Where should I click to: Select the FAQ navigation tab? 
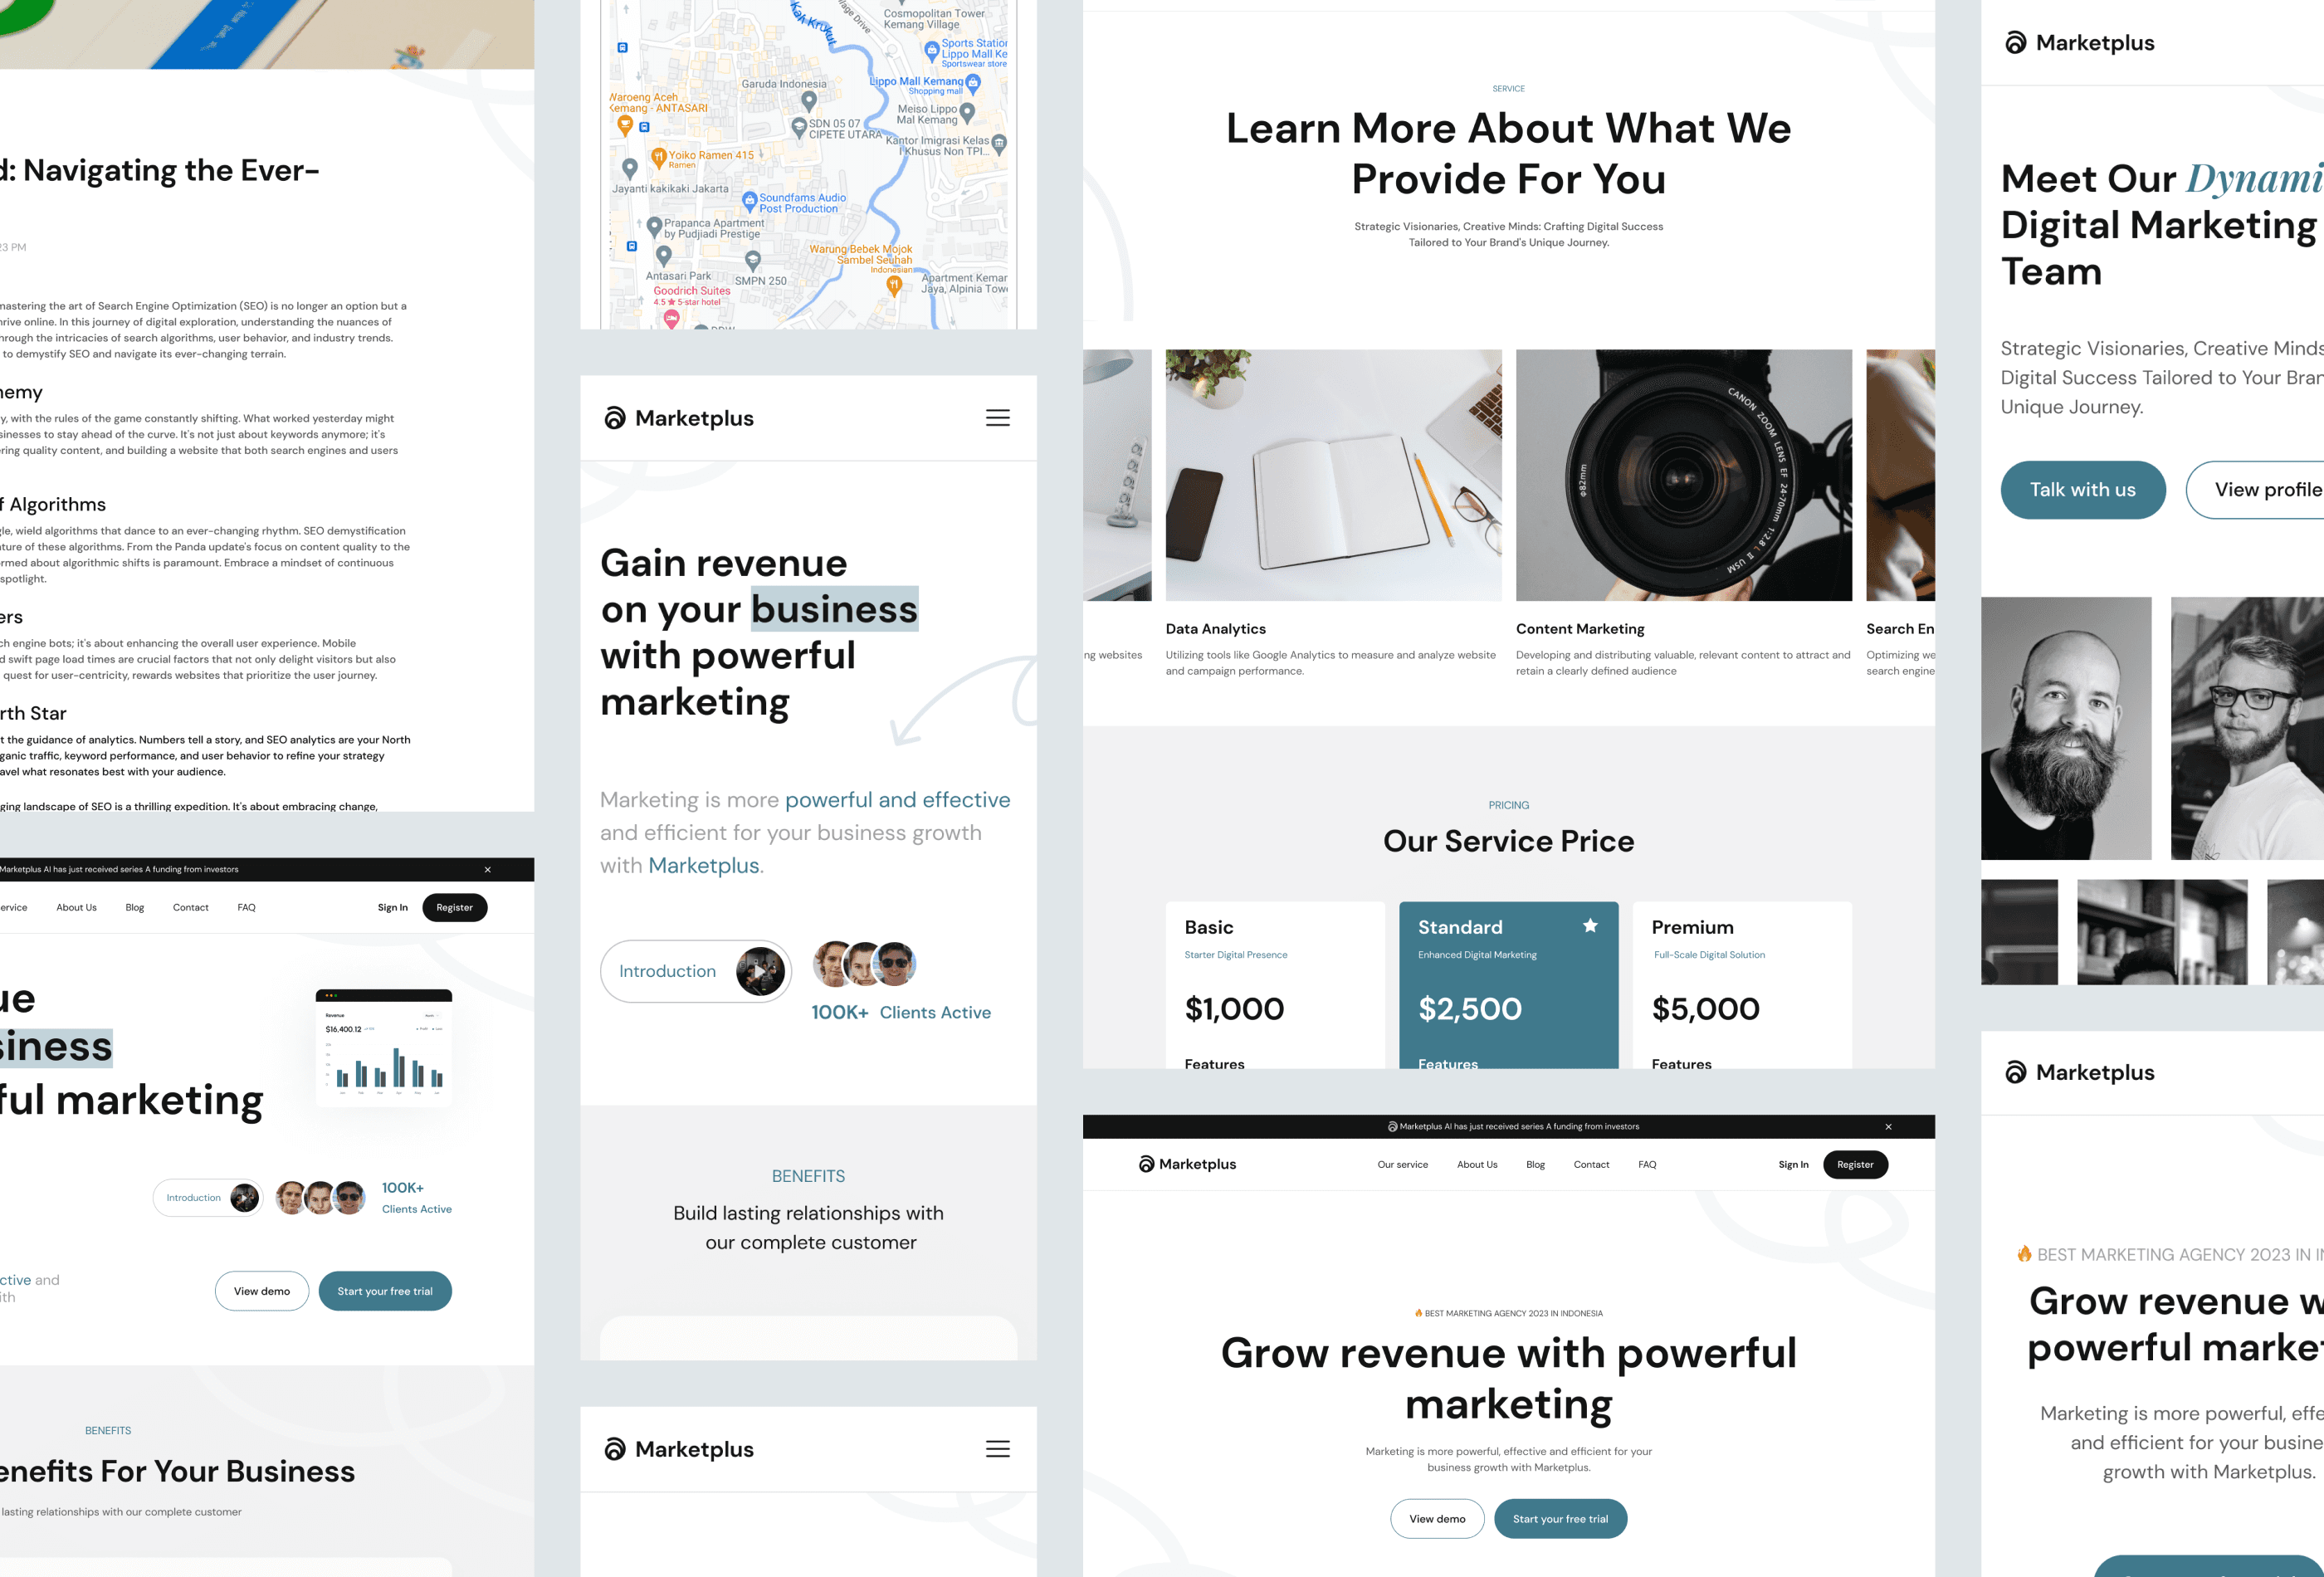point(247,906)
